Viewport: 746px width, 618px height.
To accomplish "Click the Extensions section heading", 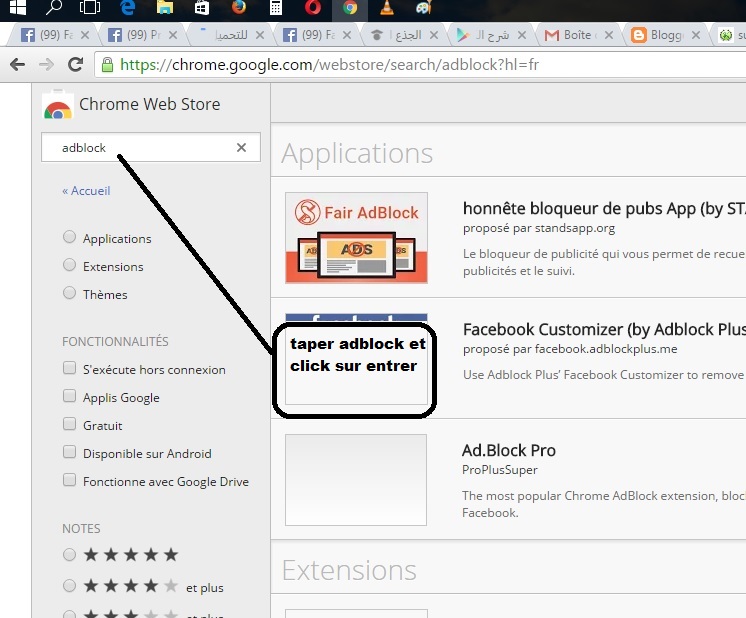I will coord(349,570).
